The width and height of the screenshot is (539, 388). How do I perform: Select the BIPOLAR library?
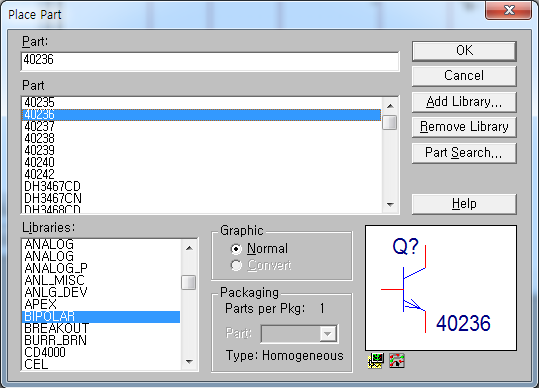click(x=101, y=317)
